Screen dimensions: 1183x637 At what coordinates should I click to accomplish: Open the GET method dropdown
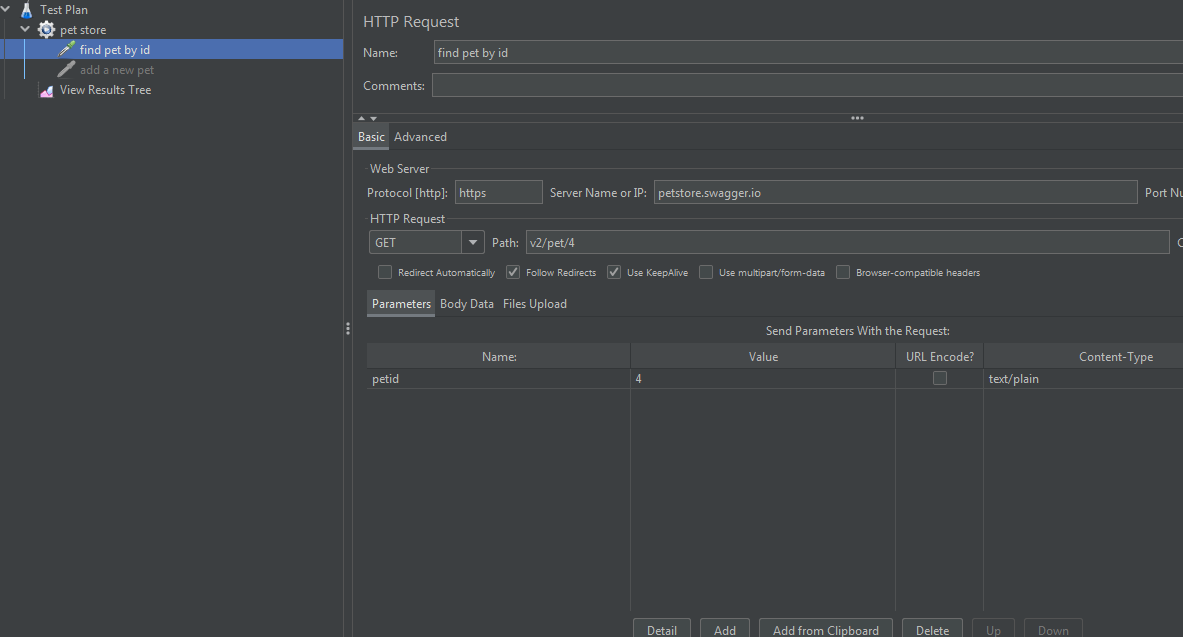472,242
